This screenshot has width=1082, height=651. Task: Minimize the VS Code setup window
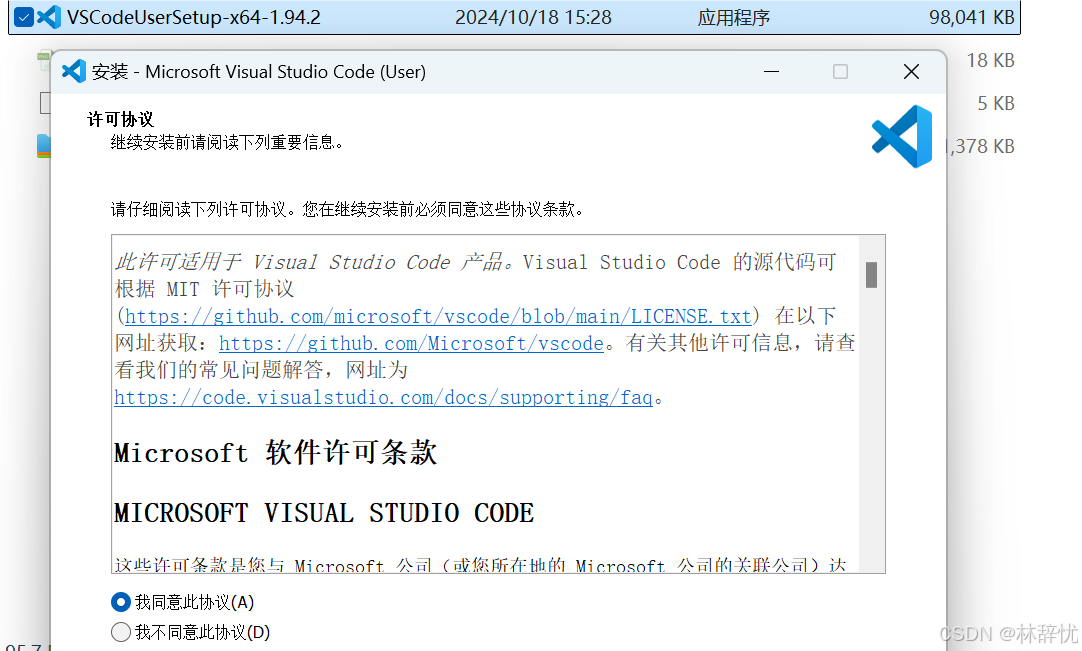click(771, 71)
